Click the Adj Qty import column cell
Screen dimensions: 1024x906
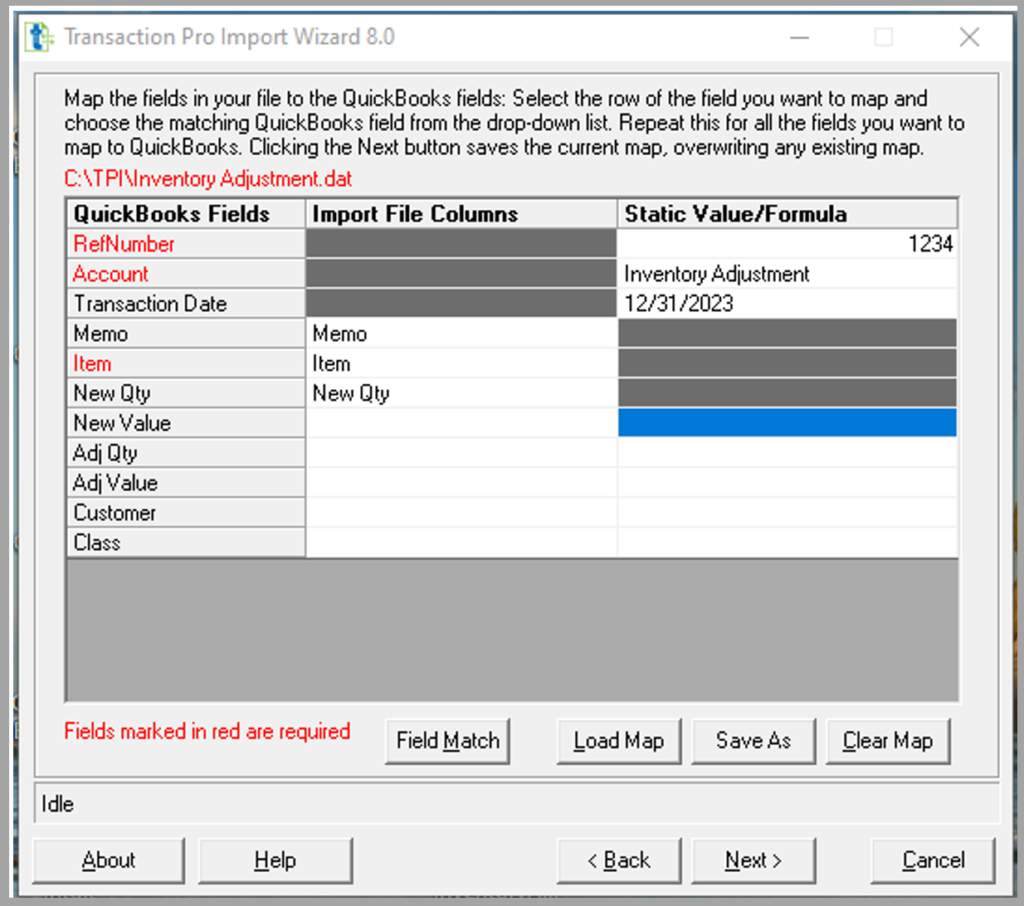tap(461, 453)
